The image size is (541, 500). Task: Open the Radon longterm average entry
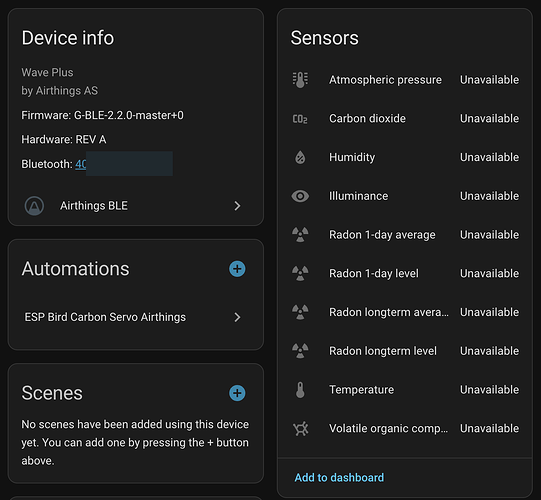[x=405, y=312]
